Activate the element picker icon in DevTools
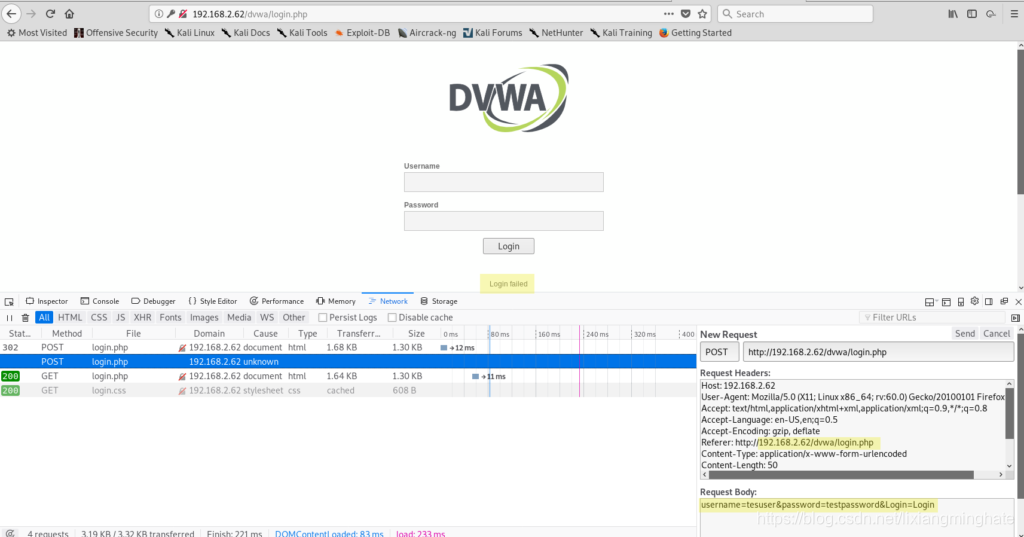 pos(9,302)
